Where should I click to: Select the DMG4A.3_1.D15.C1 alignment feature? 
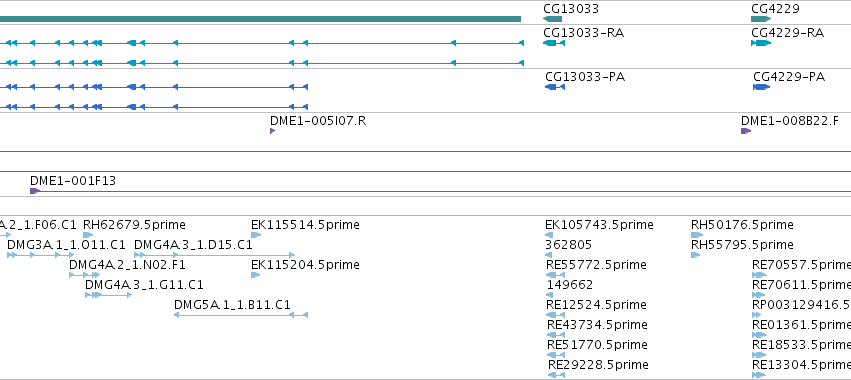214,255
